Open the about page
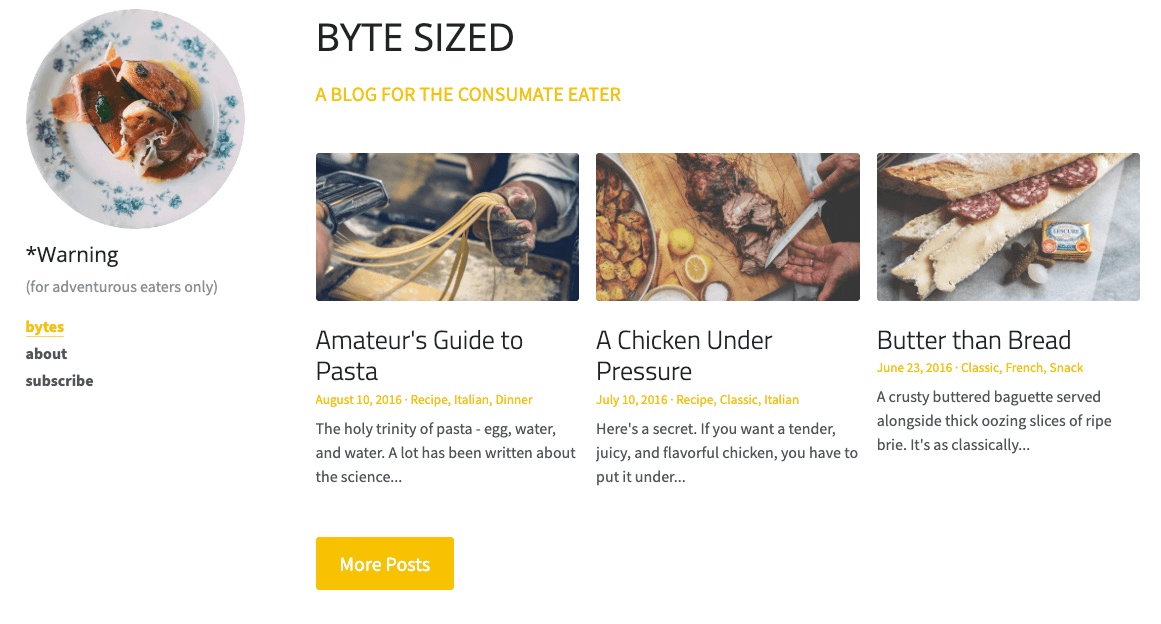Viewport: 1161px width, 624px height. point(46,354)
